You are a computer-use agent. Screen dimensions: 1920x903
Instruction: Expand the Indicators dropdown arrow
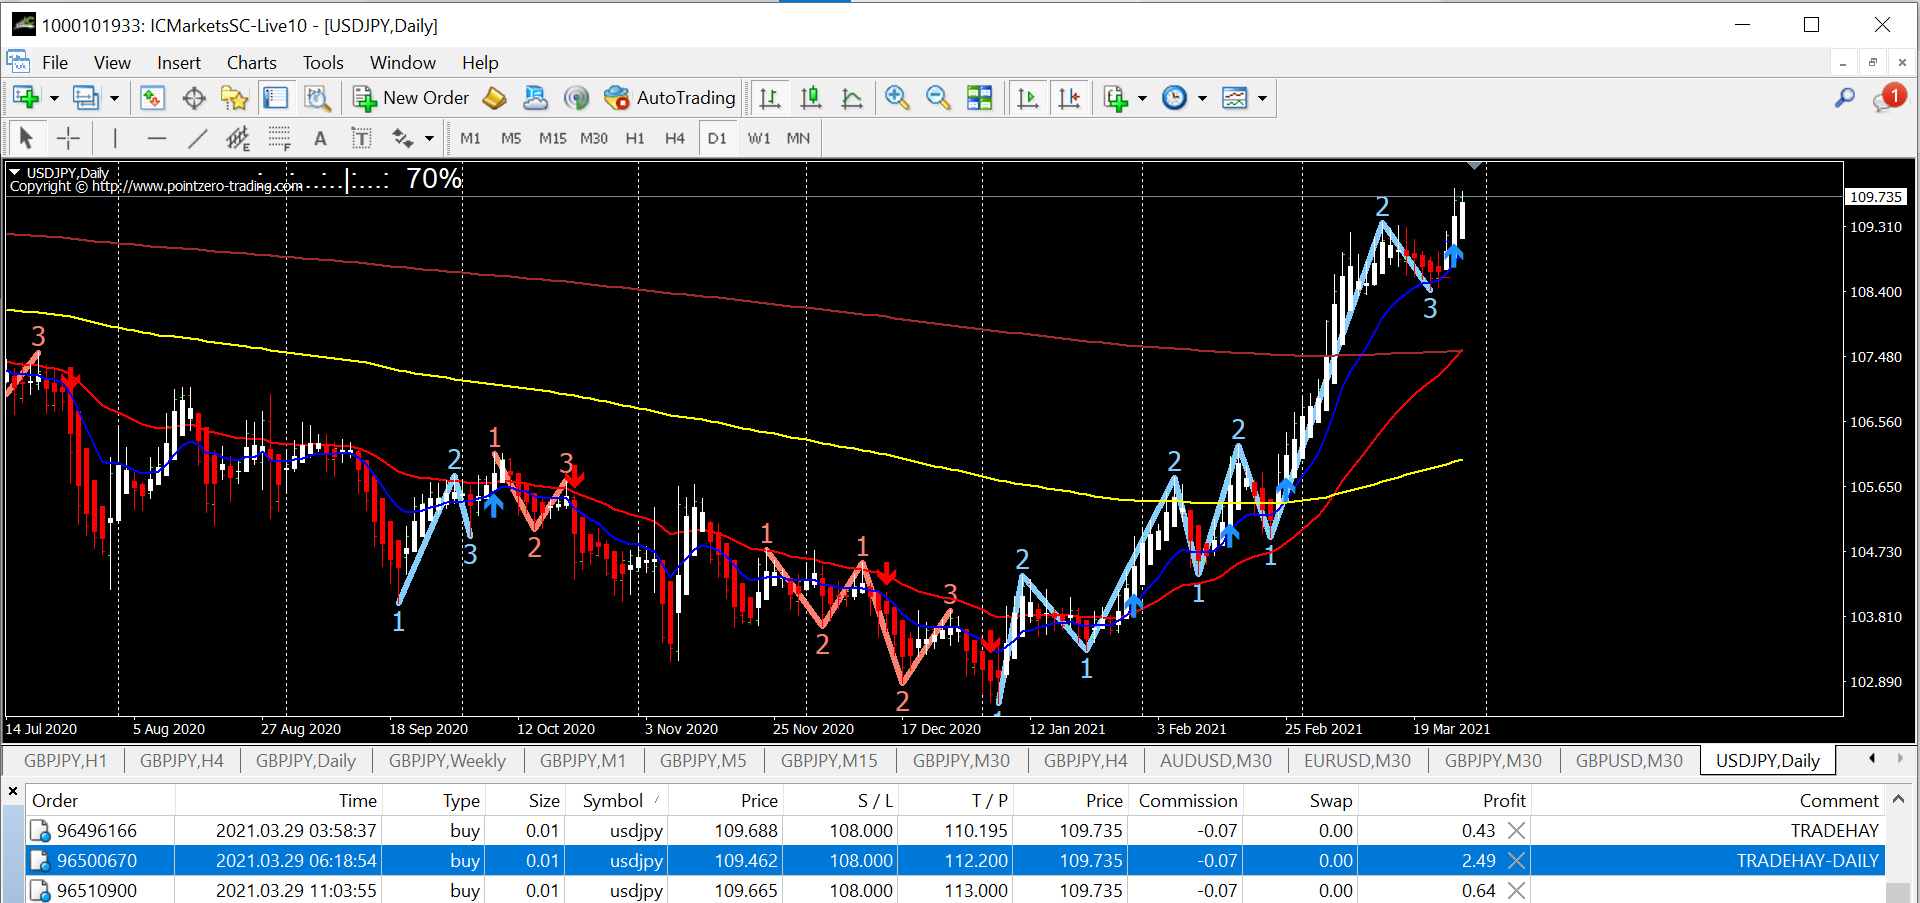[x=1142, y=98]
